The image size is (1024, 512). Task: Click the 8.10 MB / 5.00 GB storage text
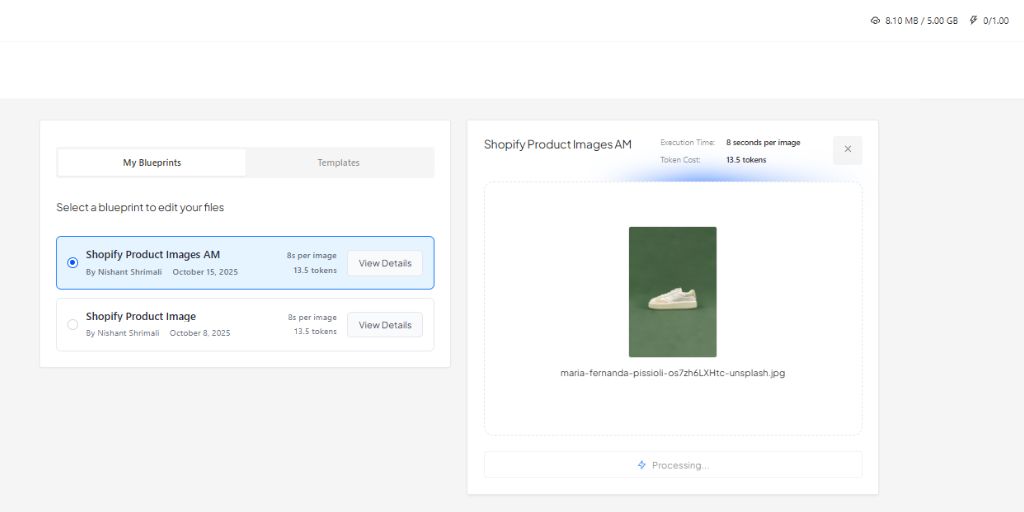(x=921, y=21)
